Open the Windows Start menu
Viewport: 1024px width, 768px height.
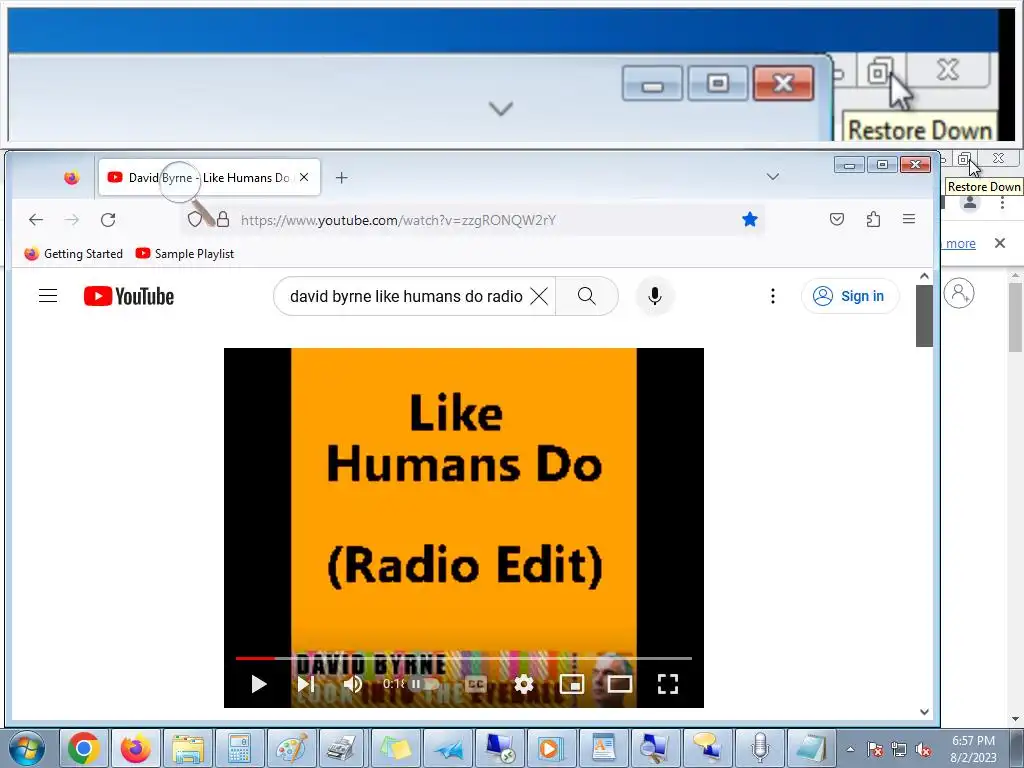(x=27, y=748)
